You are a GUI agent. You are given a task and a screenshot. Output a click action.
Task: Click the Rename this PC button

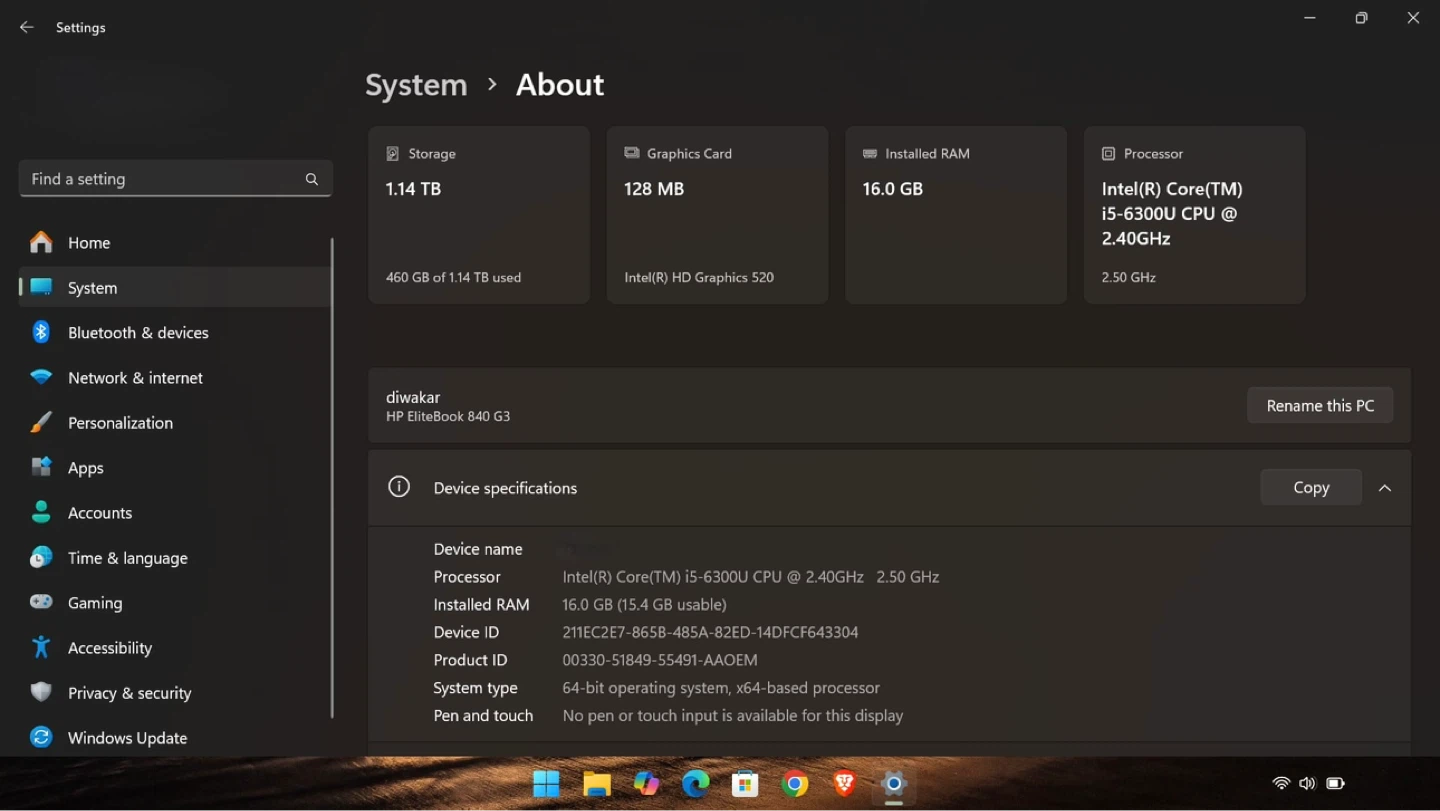(1320, 405)
